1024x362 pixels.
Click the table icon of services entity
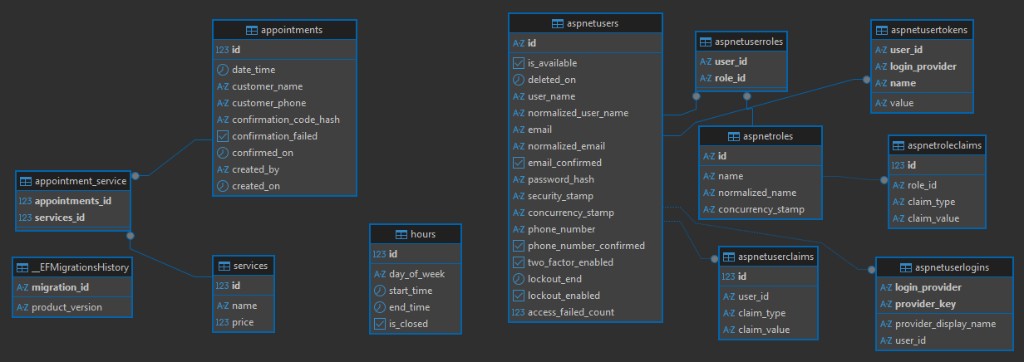224,266
